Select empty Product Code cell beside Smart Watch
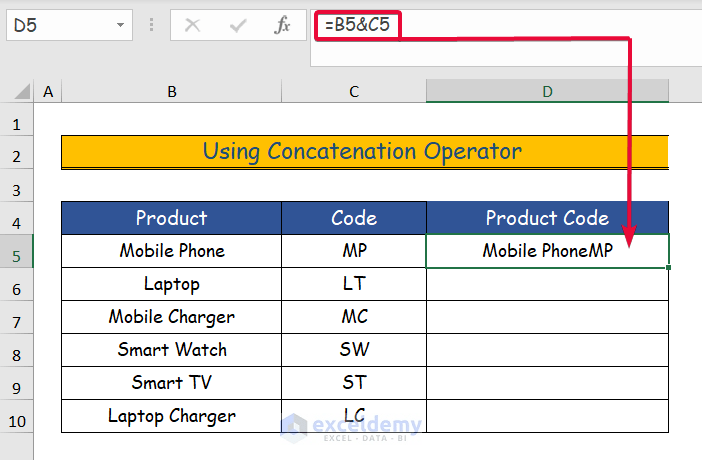 click(547, 350)
